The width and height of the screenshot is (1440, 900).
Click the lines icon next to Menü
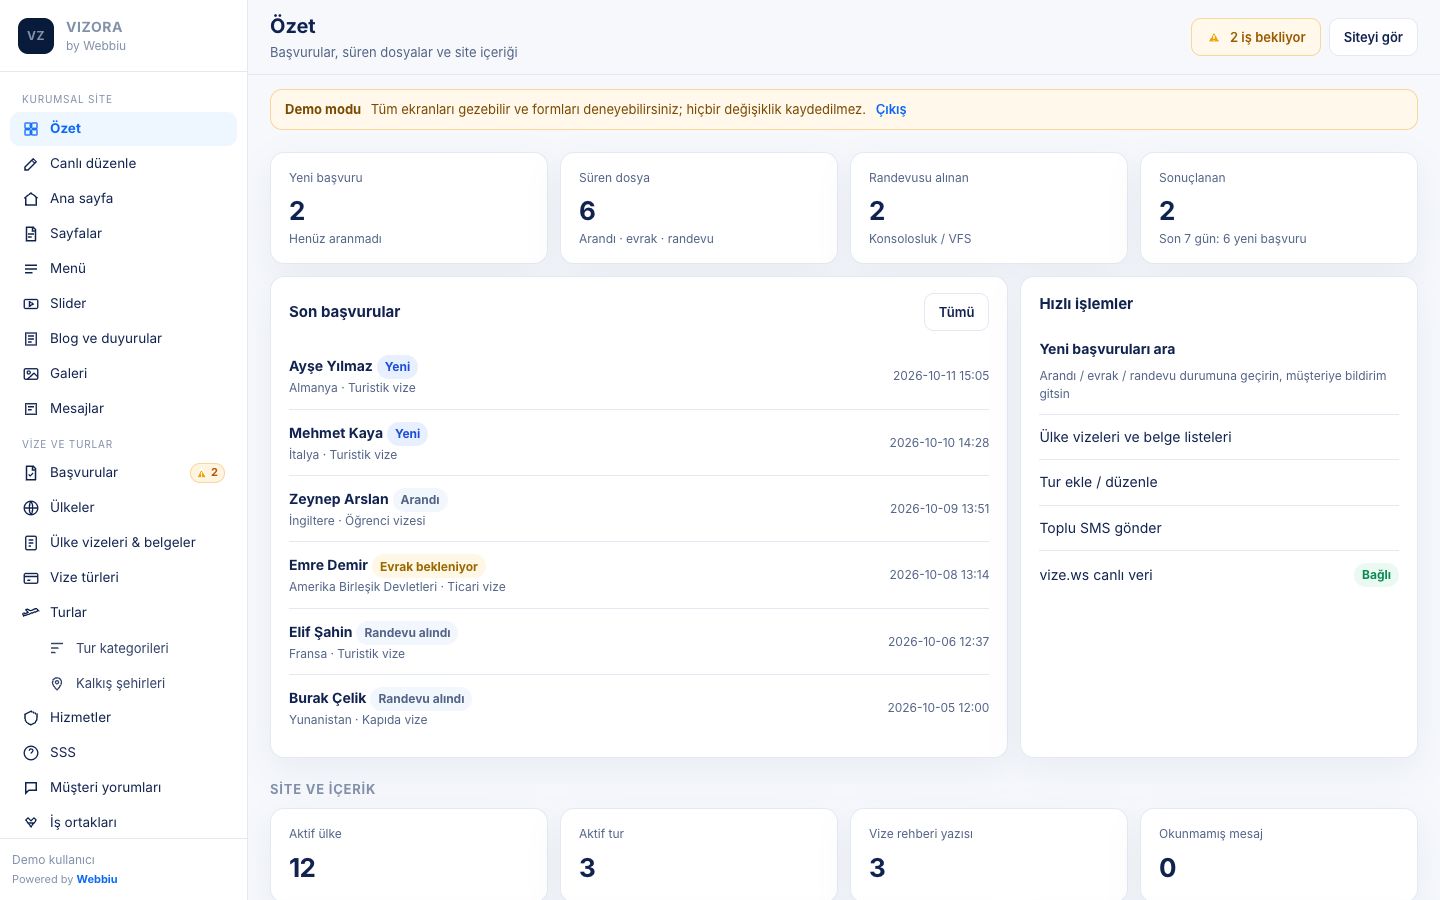tap(31, 269)
